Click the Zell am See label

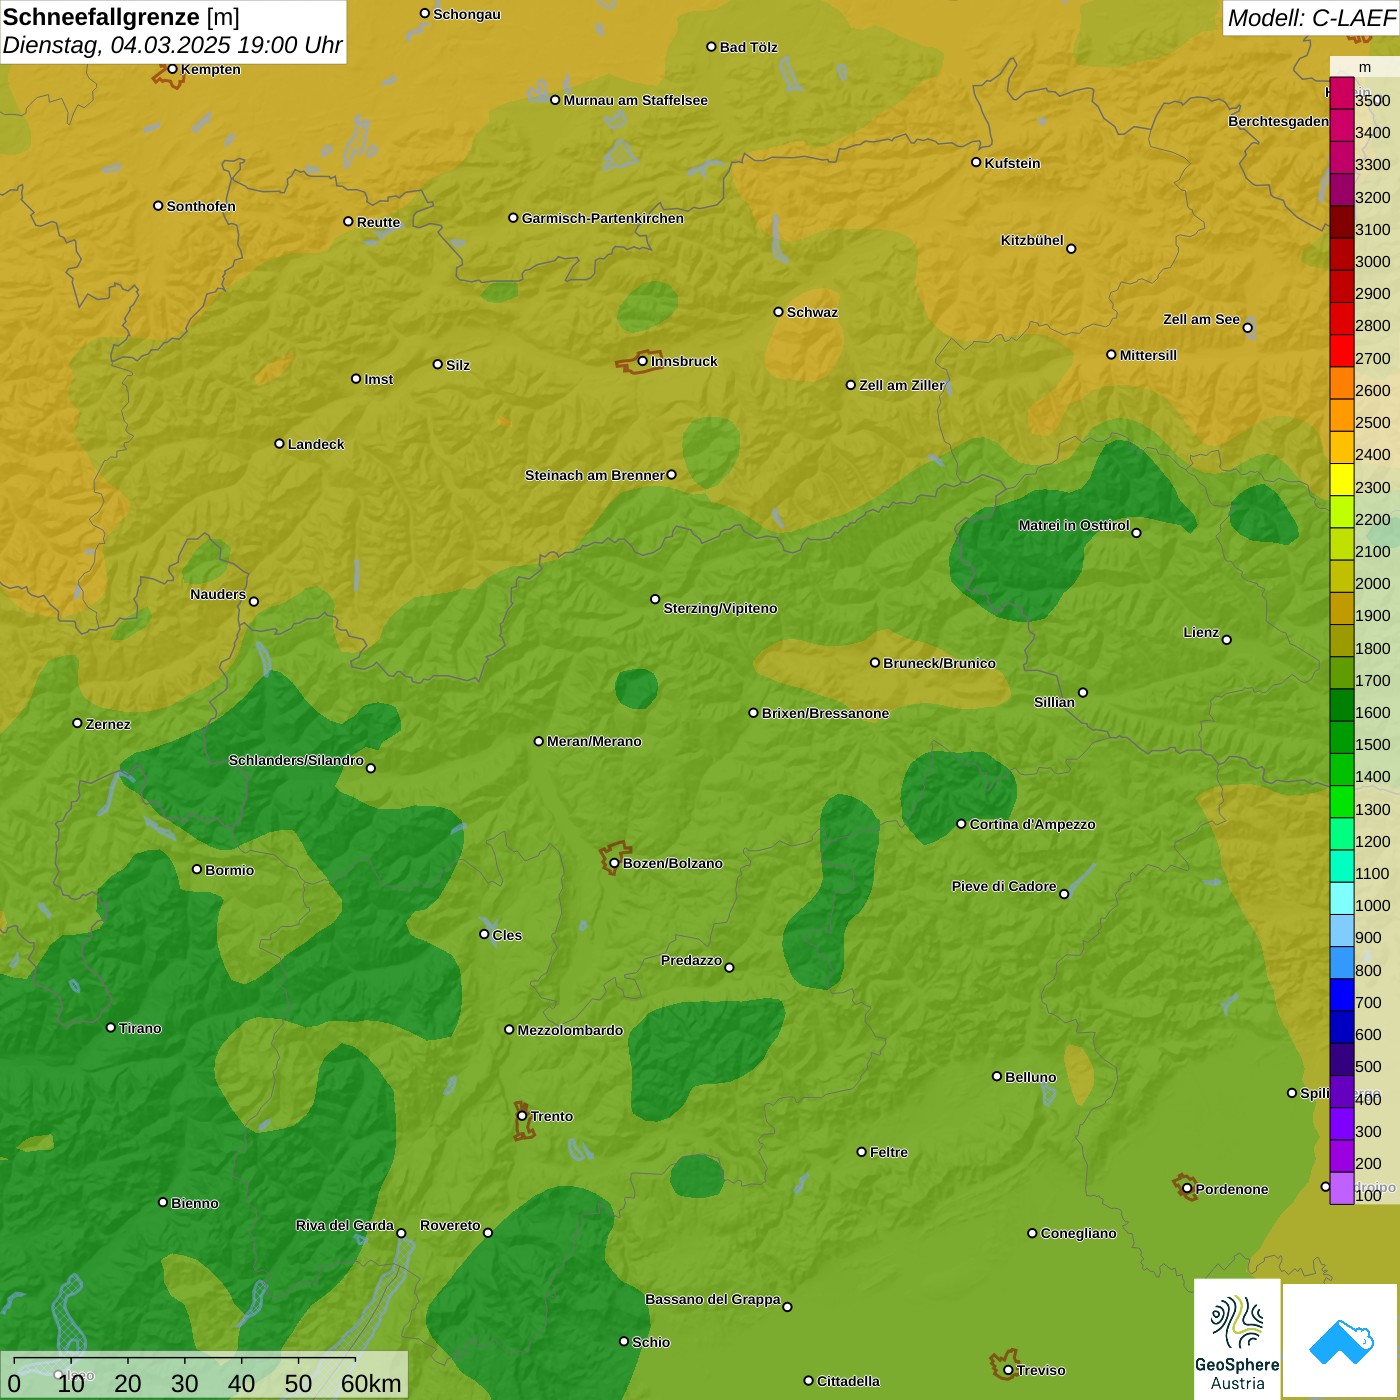click(x=1201, y=319)
